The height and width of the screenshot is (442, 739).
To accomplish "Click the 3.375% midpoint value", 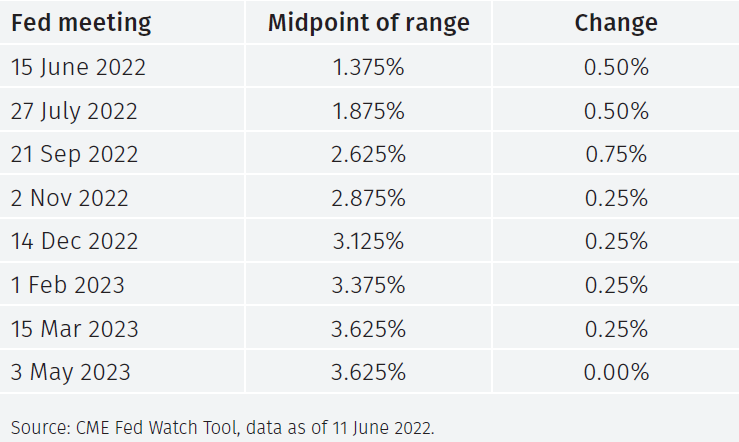I will point(369,285).
